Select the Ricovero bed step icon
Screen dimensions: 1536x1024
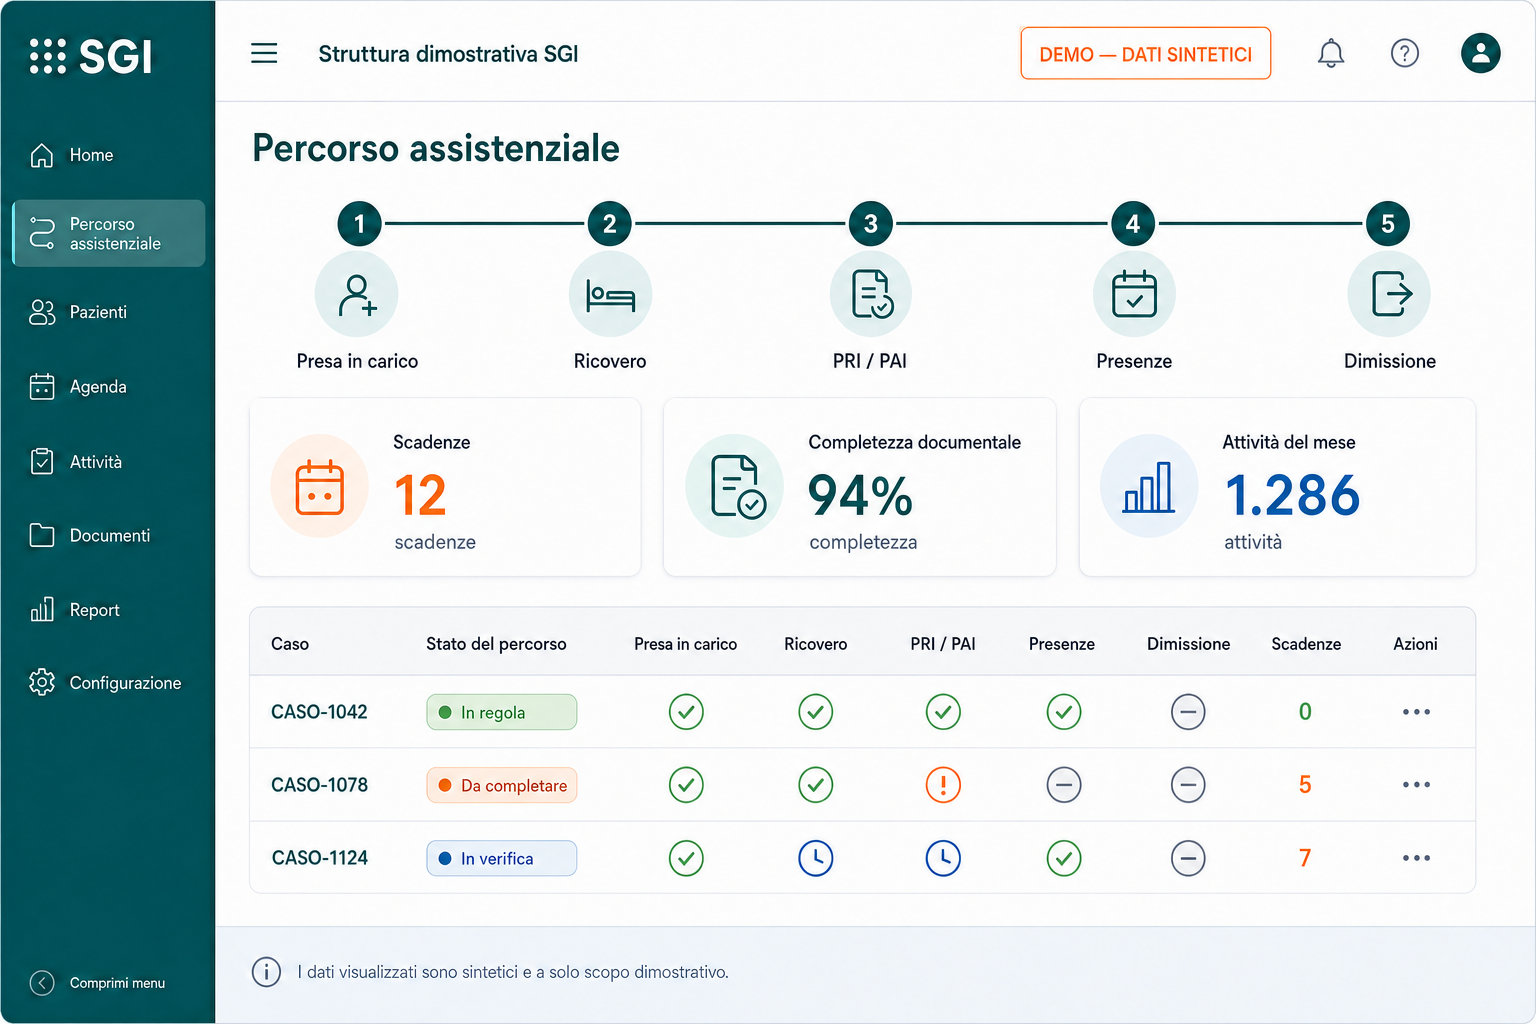click(x=610, y=294)
